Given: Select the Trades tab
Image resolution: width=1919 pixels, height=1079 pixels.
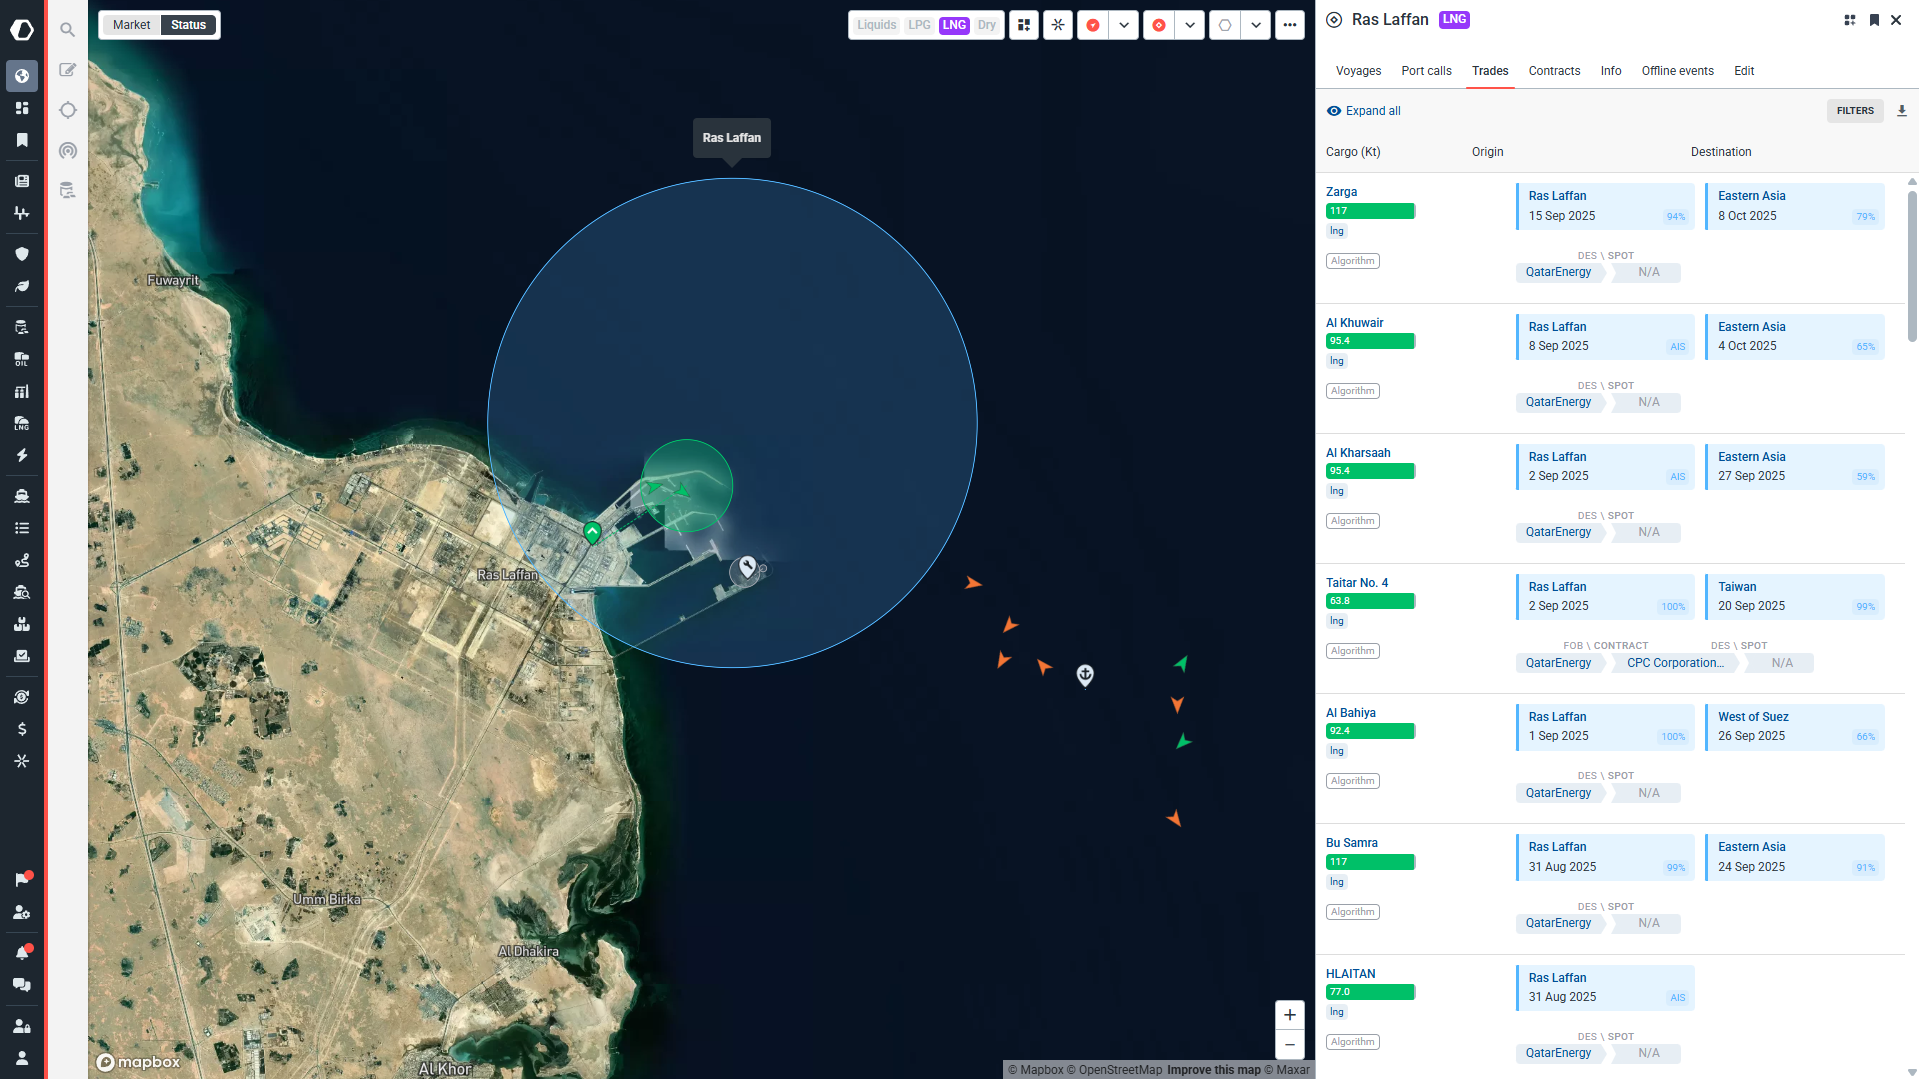Looking at the screenshot, I should 1490,71.
